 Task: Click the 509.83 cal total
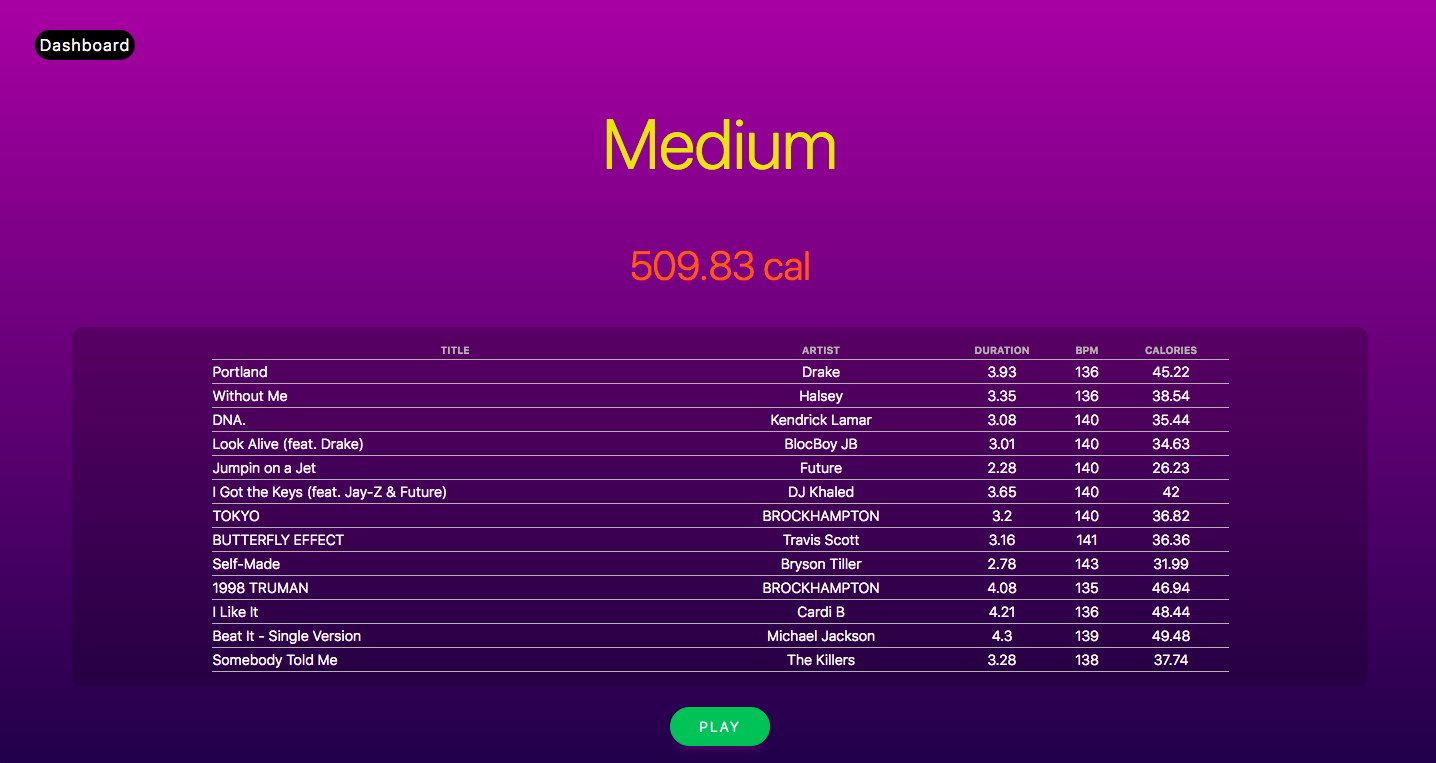719,266
